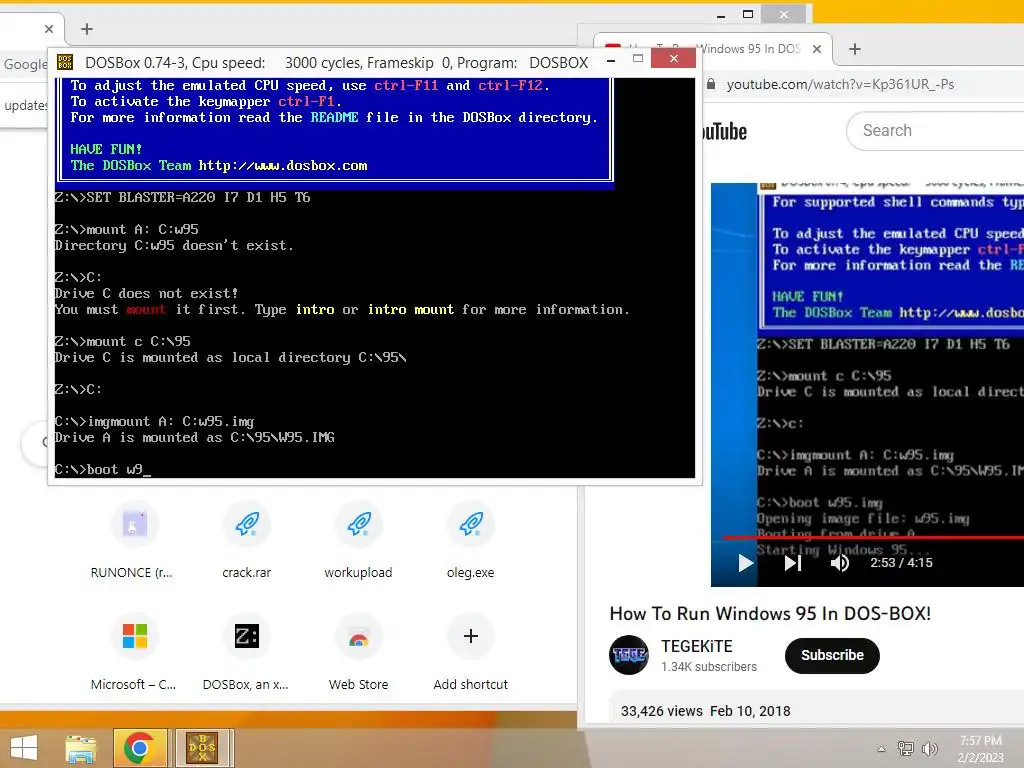Click the DOSBox command prompt line
1024x768 pixels.
(x=103, y=470)
